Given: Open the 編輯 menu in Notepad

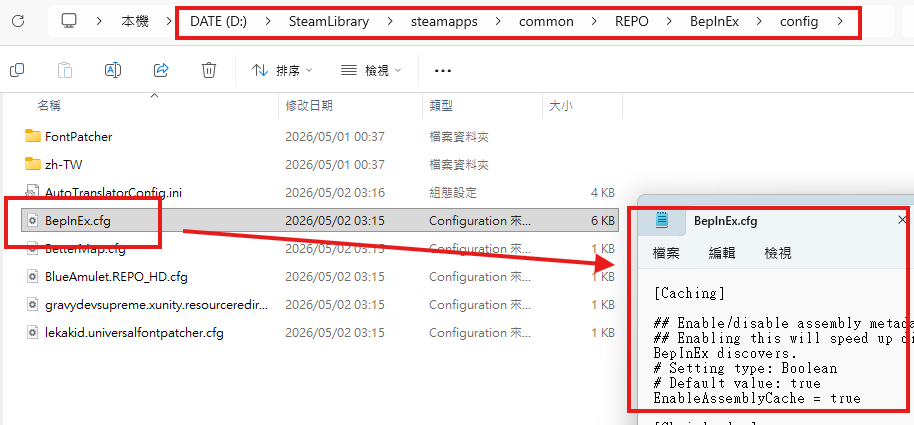Looking at the screenshot, I should coord(722,253).
